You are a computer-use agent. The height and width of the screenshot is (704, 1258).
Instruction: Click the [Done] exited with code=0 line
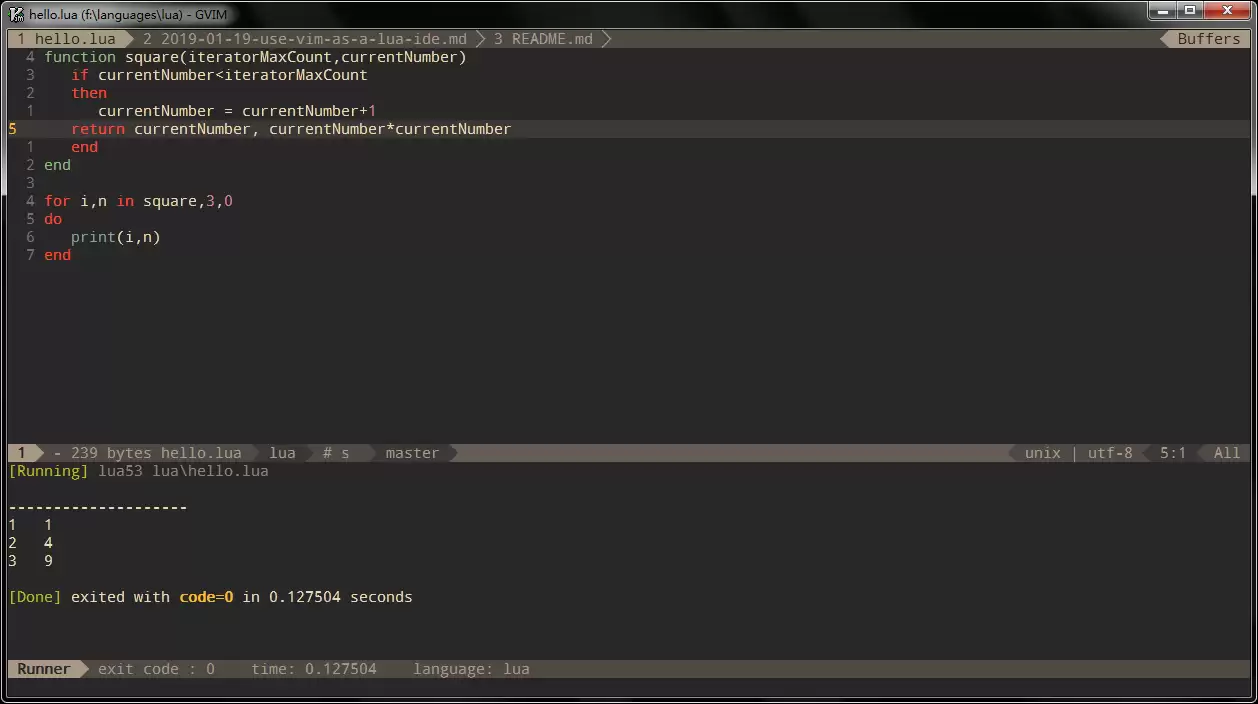[x=210, y=597]
